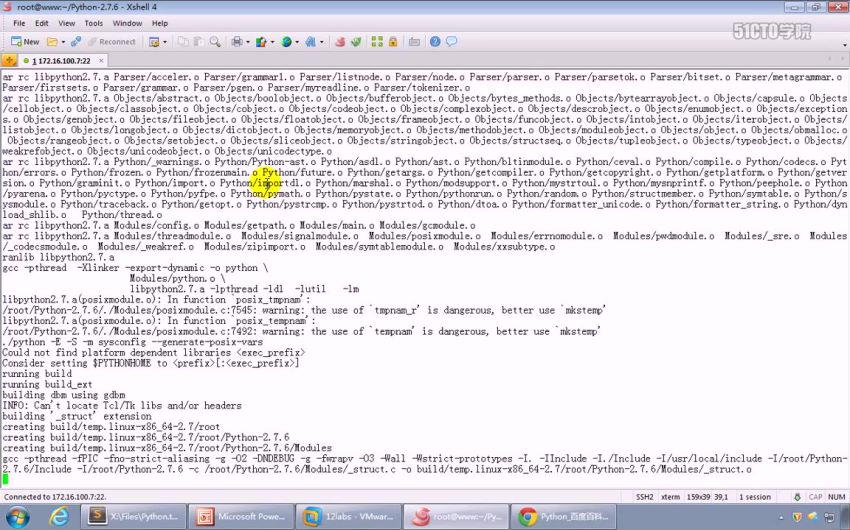Click the red Xftp transfer icon
This screenshot has height=530, width=850.
pyautogui.click(x=340, y=42)
